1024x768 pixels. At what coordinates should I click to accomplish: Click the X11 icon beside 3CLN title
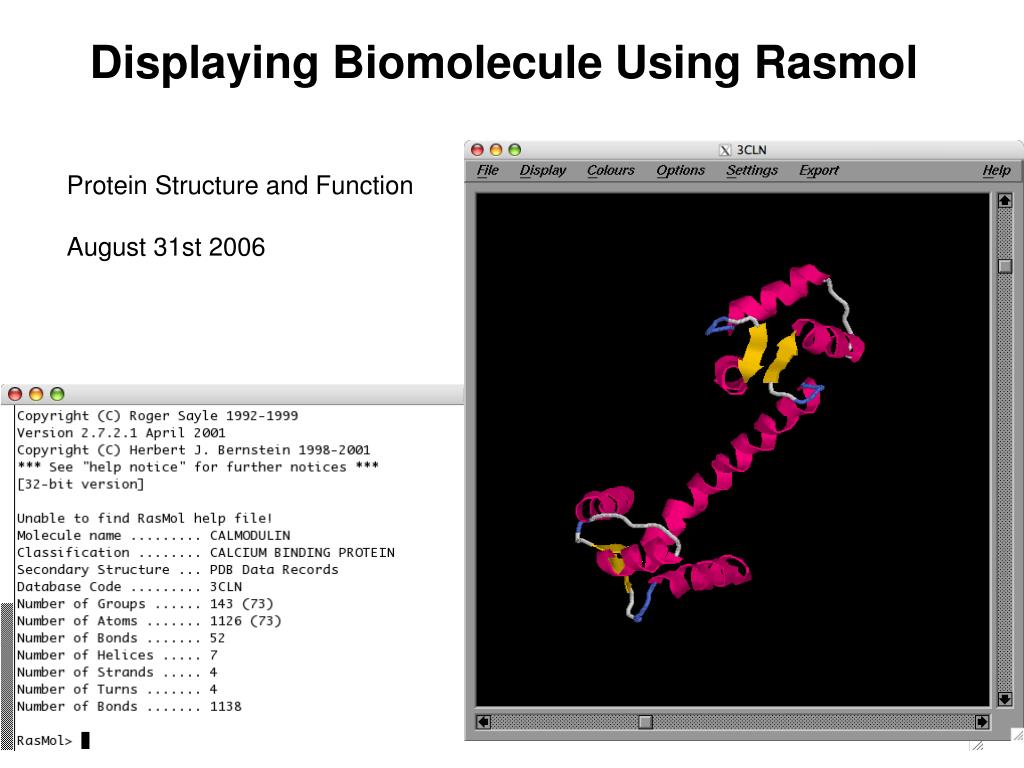point(725,150)
